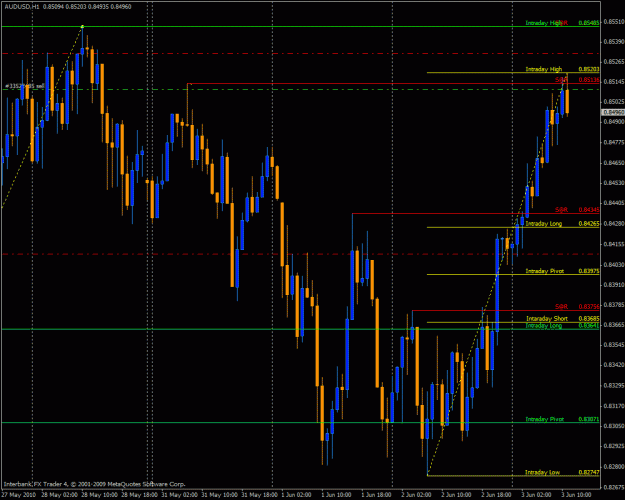Click 0.84775 on the price axis

[614, 142]
